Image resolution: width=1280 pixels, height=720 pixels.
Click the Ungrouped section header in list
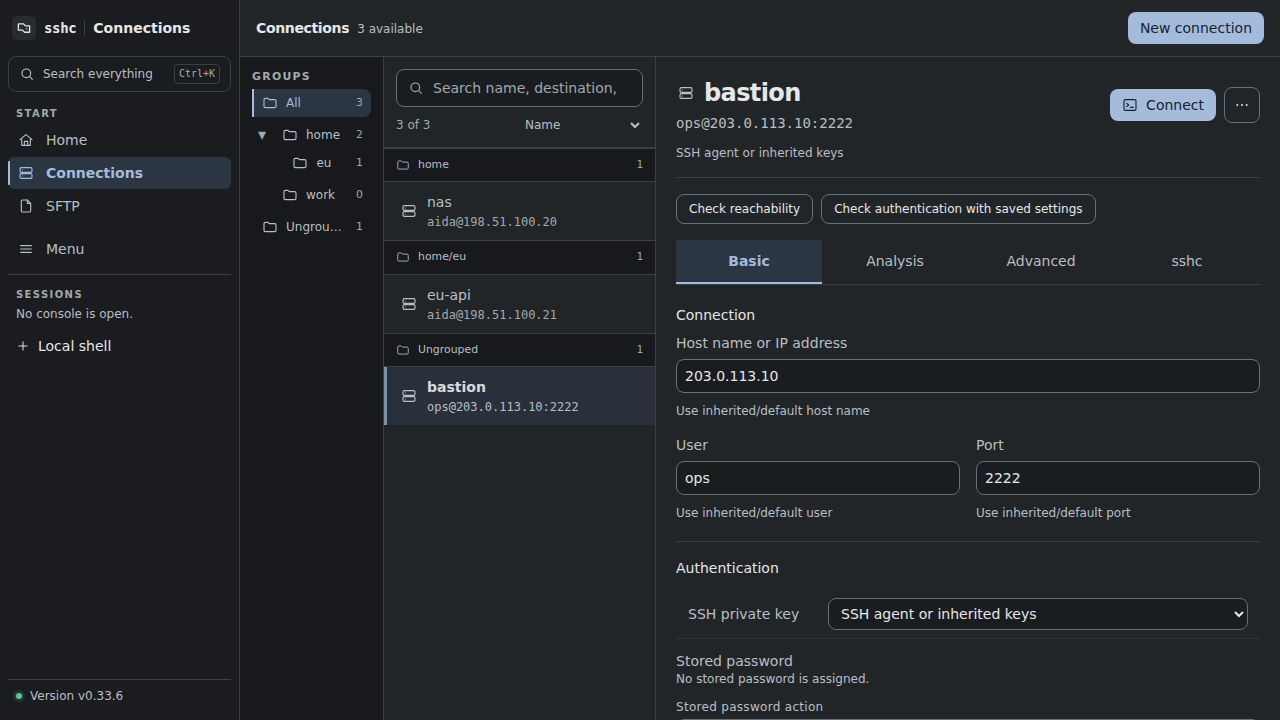click(x=520, y=349)
